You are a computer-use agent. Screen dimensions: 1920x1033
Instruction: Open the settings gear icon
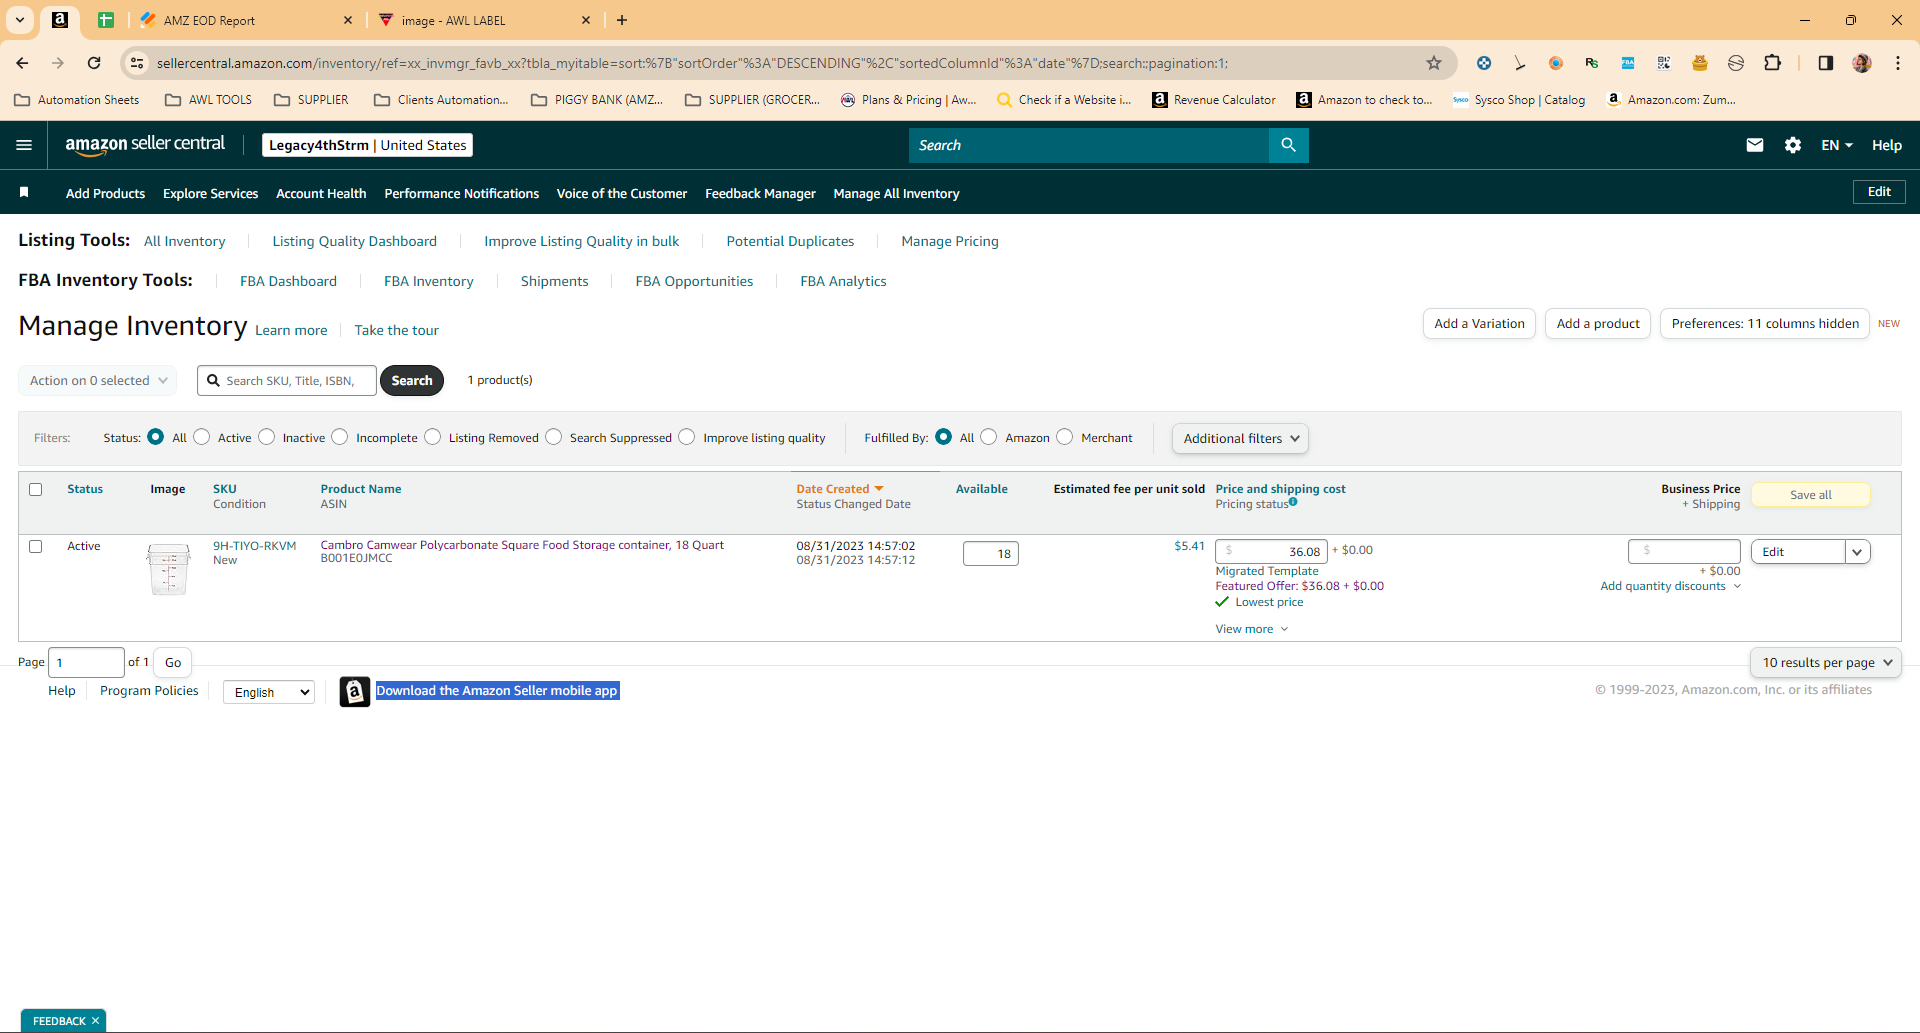pos(1793,145)
